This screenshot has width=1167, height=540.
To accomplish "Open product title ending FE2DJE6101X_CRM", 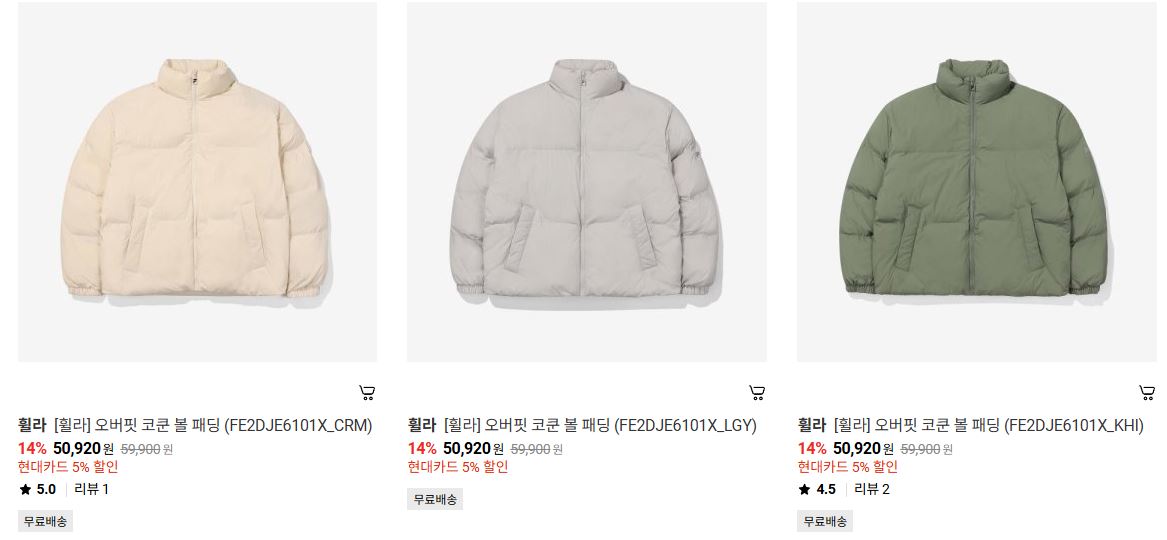I will click(213, 425).
